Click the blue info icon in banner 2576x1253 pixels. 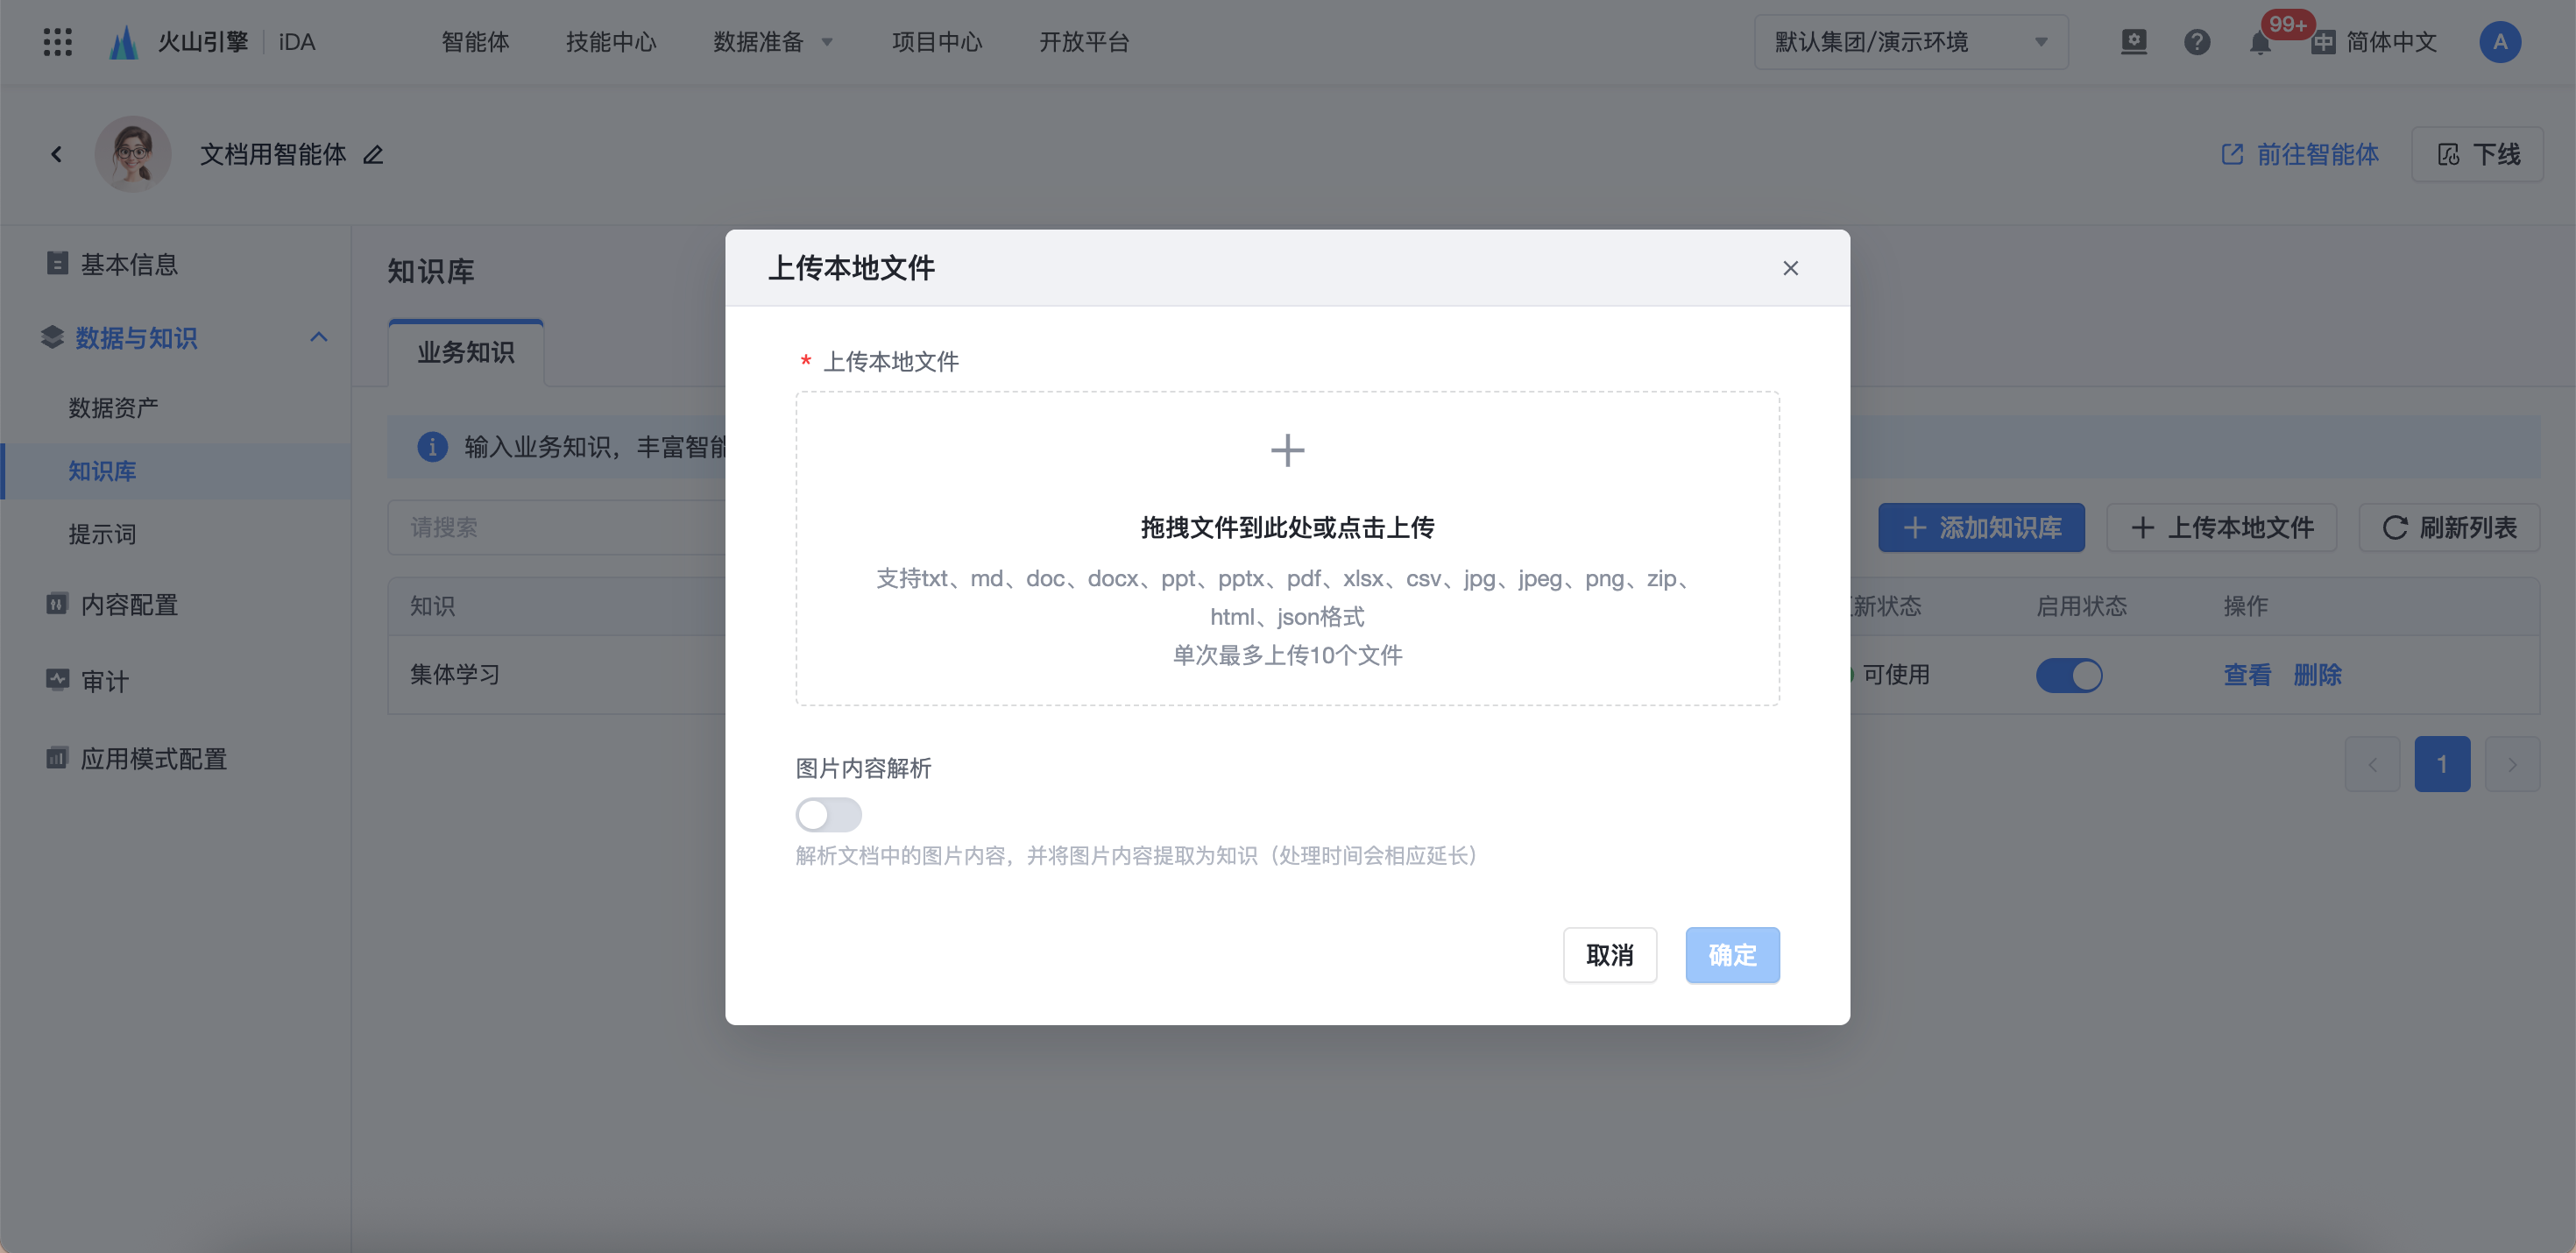pyautogui.click(x=432, y=446)
